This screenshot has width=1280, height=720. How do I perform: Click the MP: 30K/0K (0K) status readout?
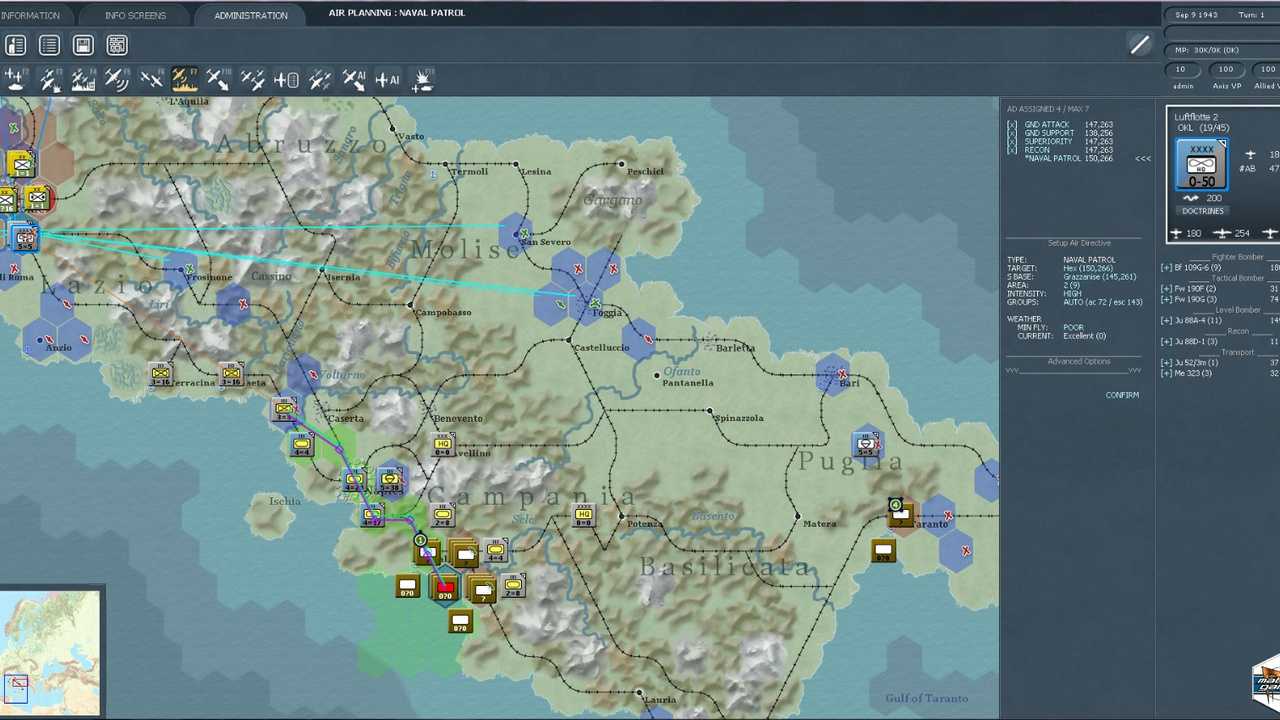(x=1206, y=50)
